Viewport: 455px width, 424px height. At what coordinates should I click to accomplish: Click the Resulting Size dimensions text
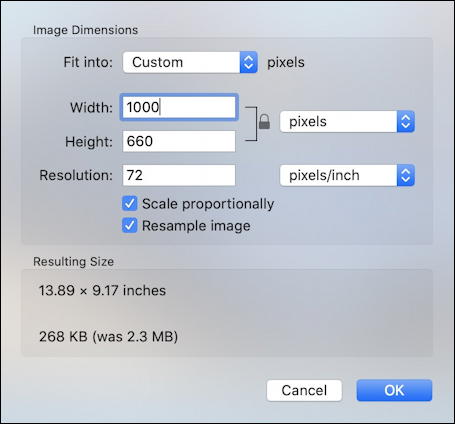102,291
